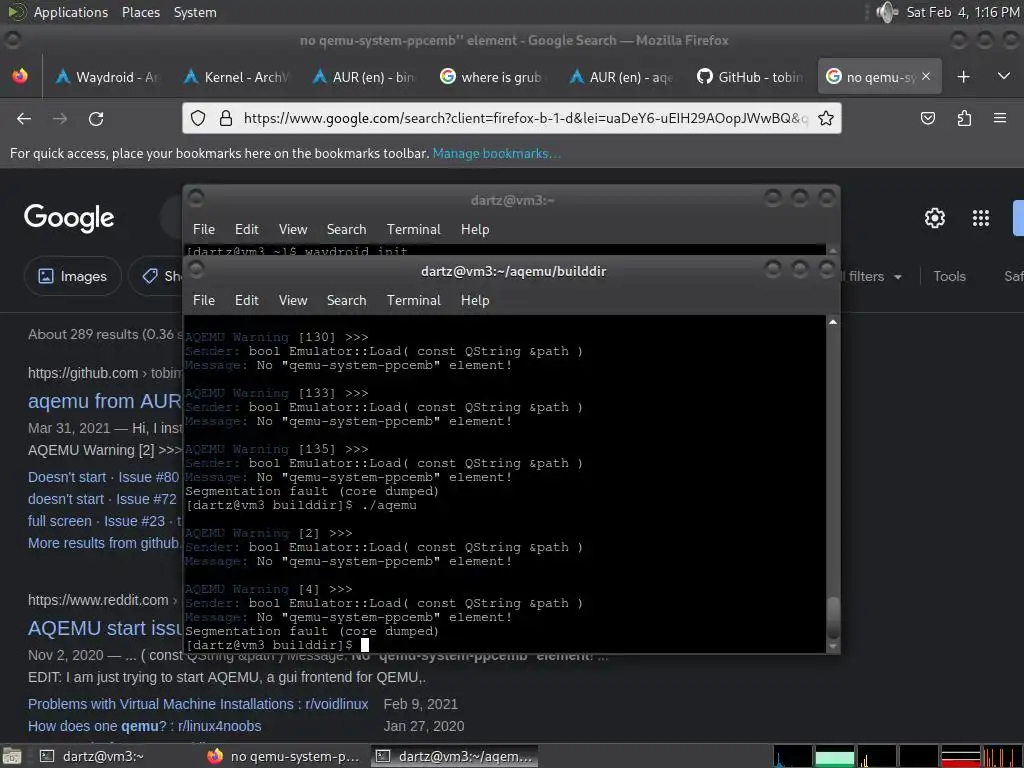Image resolution: width=1024 pixels, height=768 pixels.
Task: Click the show desktop icon in the bottom panel
Action: coord(12,756)
